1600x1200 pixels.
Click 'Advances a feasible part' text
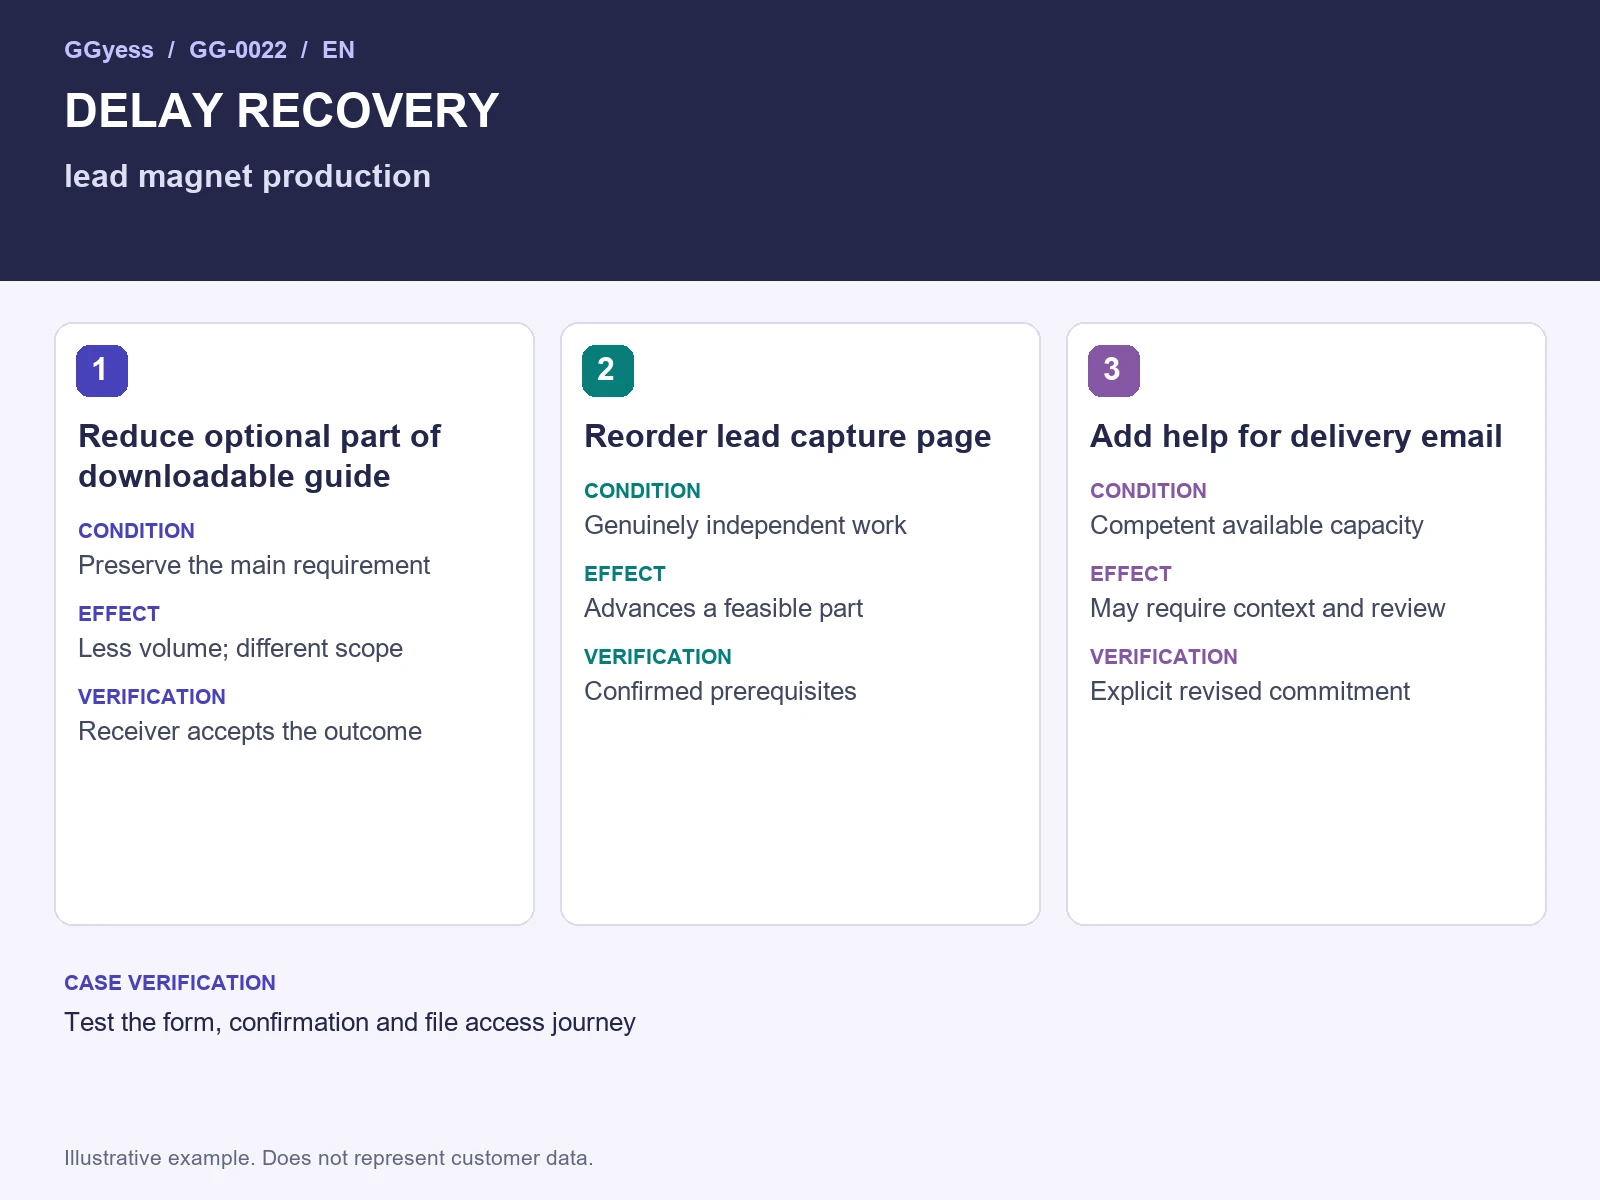(x=723, y=608)
